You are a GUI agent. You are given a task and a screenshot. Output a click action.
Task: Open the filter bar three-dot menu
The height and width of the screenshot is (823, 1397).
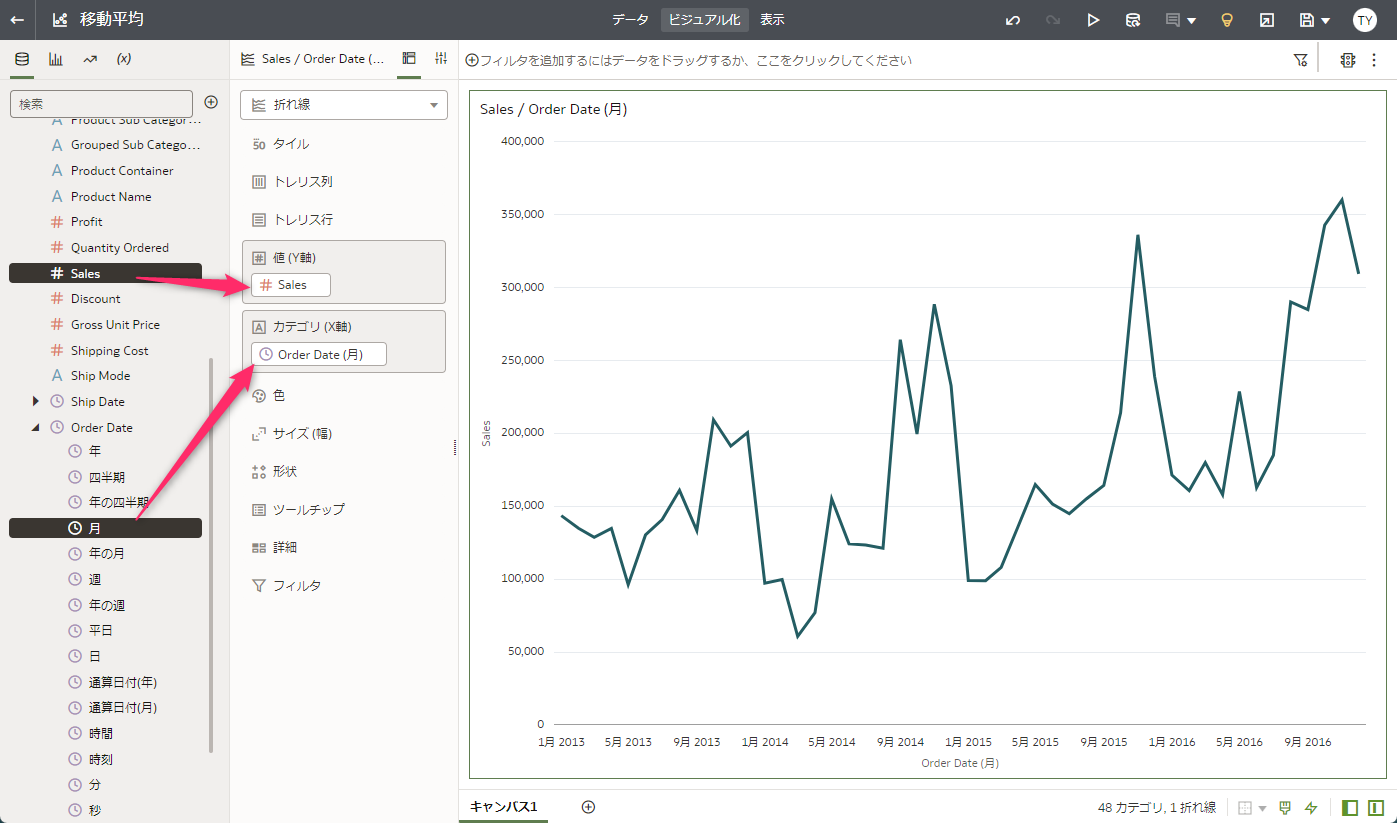point(1374,60)
